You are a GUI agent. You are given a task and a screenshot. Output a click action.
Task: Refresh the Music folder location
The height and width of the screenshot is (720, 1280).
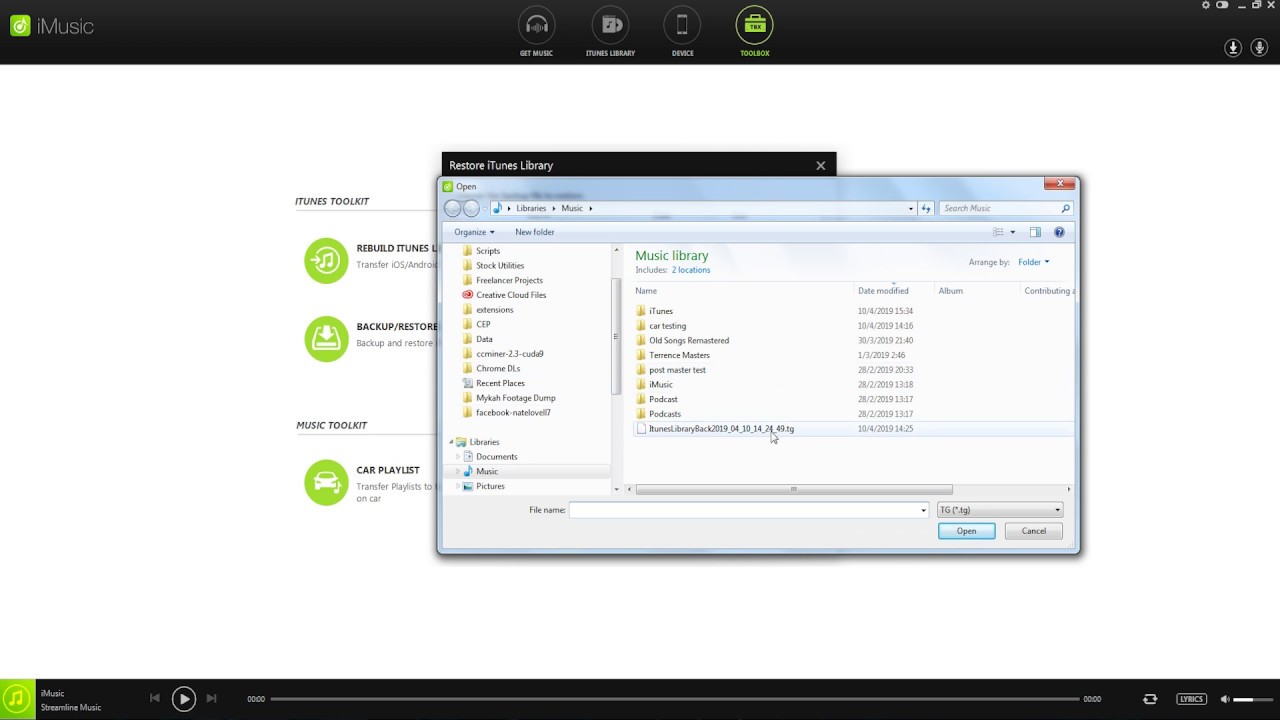pyautogui.click(x=927, y=208)
